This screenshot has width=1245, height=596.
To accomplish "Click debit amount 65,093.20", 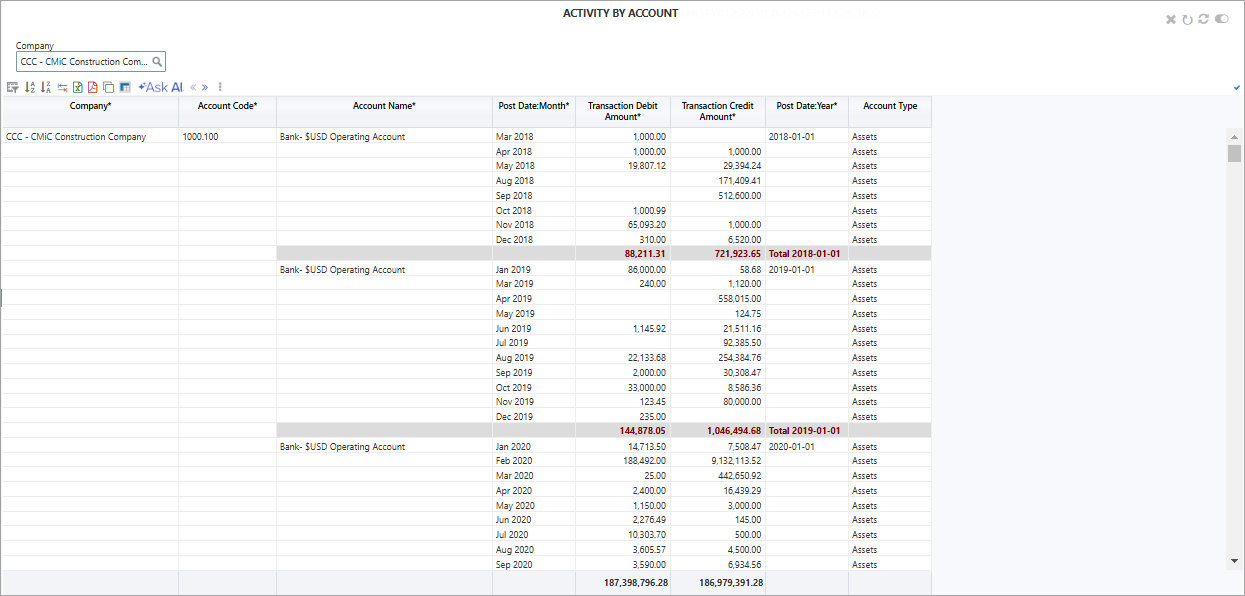I will (x=647, y=225).
